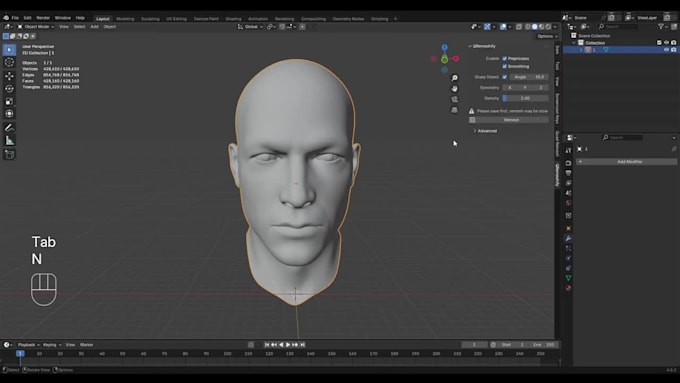Select the Rotate tool in the left toolbar

tap(9, 88)
